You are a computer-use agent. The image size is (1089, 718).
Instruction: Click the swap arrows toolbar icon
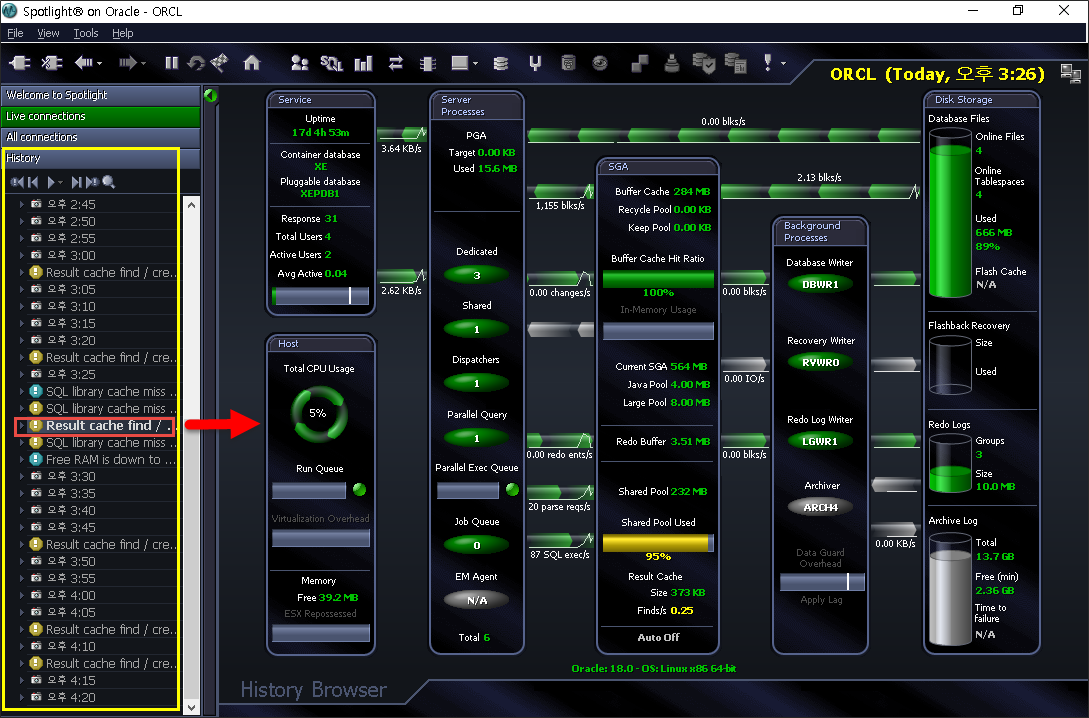coord(396,64)
